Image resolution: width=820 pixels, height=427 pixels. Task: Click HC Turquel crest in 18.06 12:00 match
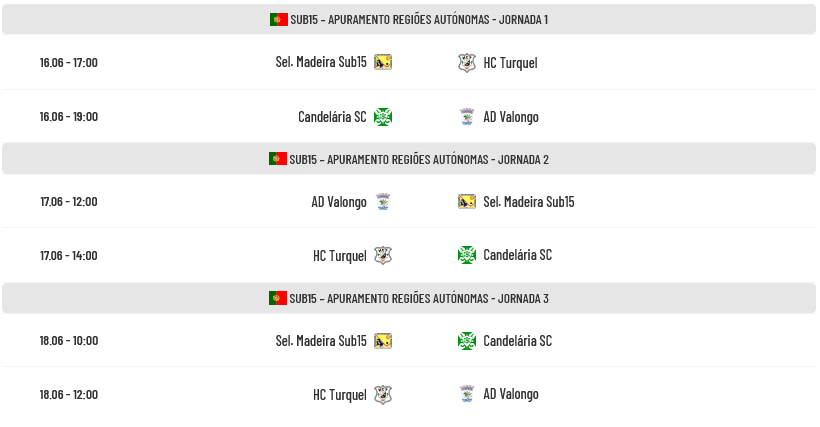(x=383, y=395)
